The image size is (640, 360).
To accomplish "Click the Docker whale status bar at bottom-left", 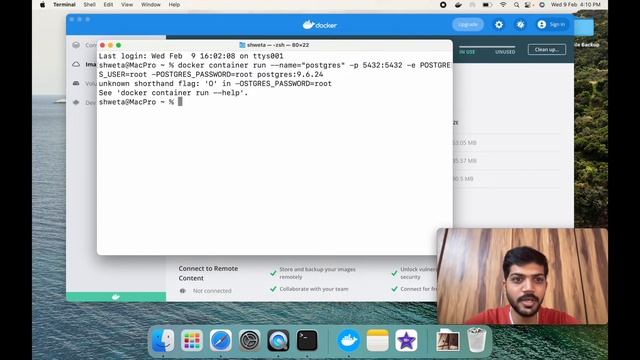I will click(116, 297).
